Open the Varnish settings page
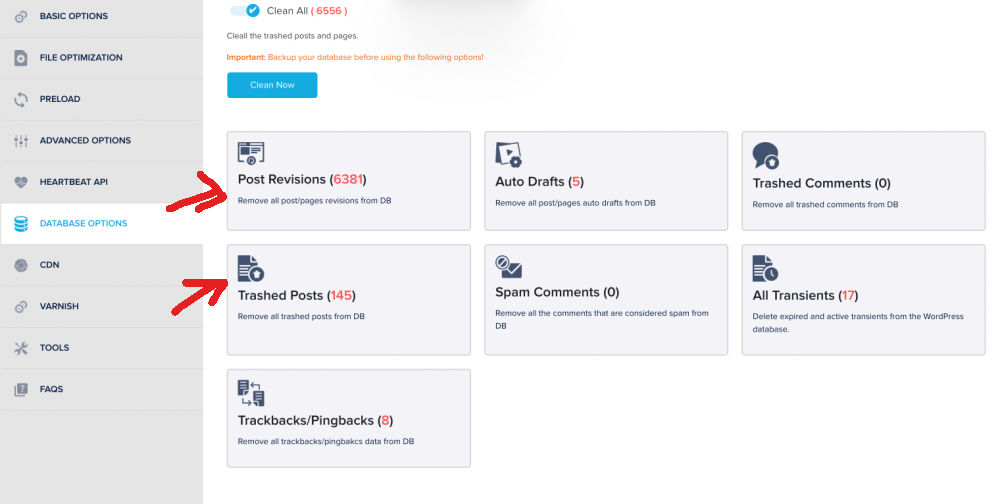The height and width of the screenshot is (504, 1000). click(x=101, y=307)
